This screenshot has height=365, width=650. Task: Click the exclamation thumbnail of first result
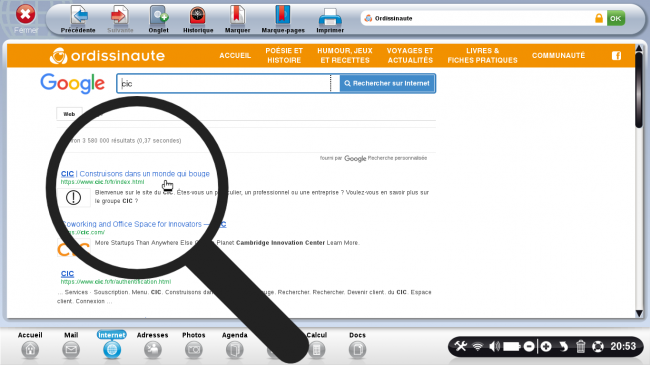[73, 197]
